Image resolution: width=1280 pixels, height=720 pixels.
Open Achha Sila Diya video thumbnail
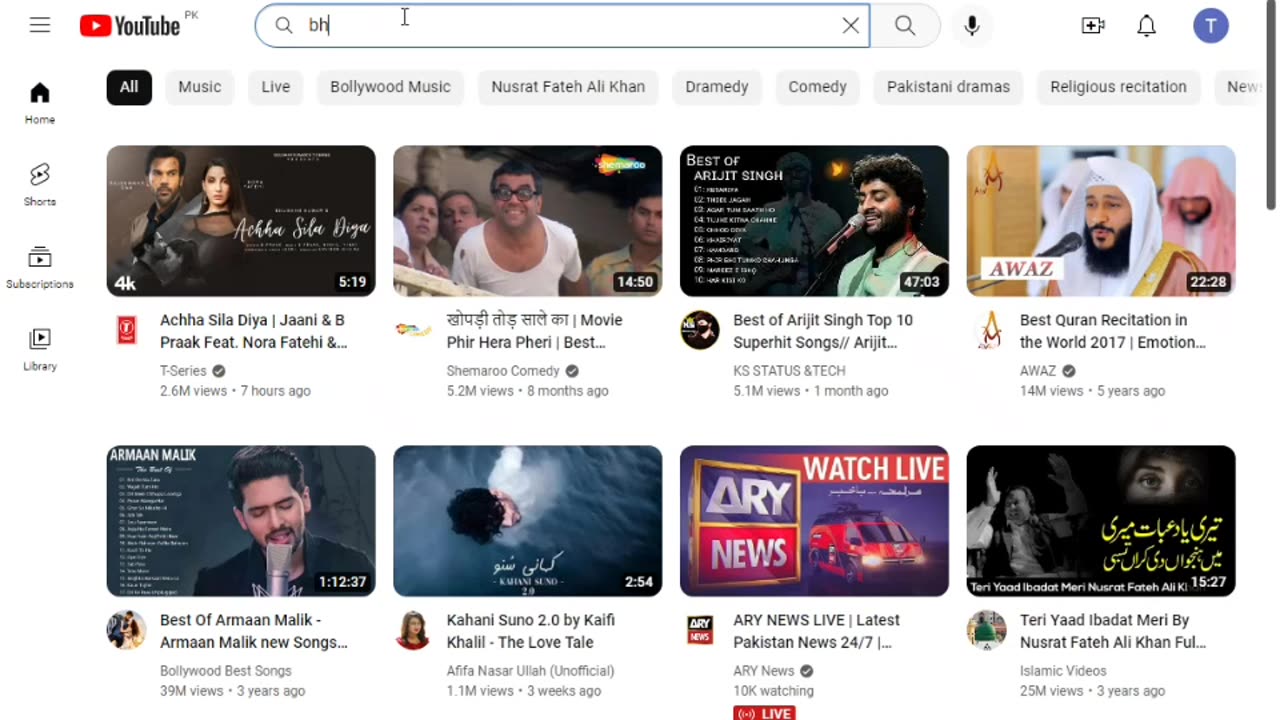[241, 221]
